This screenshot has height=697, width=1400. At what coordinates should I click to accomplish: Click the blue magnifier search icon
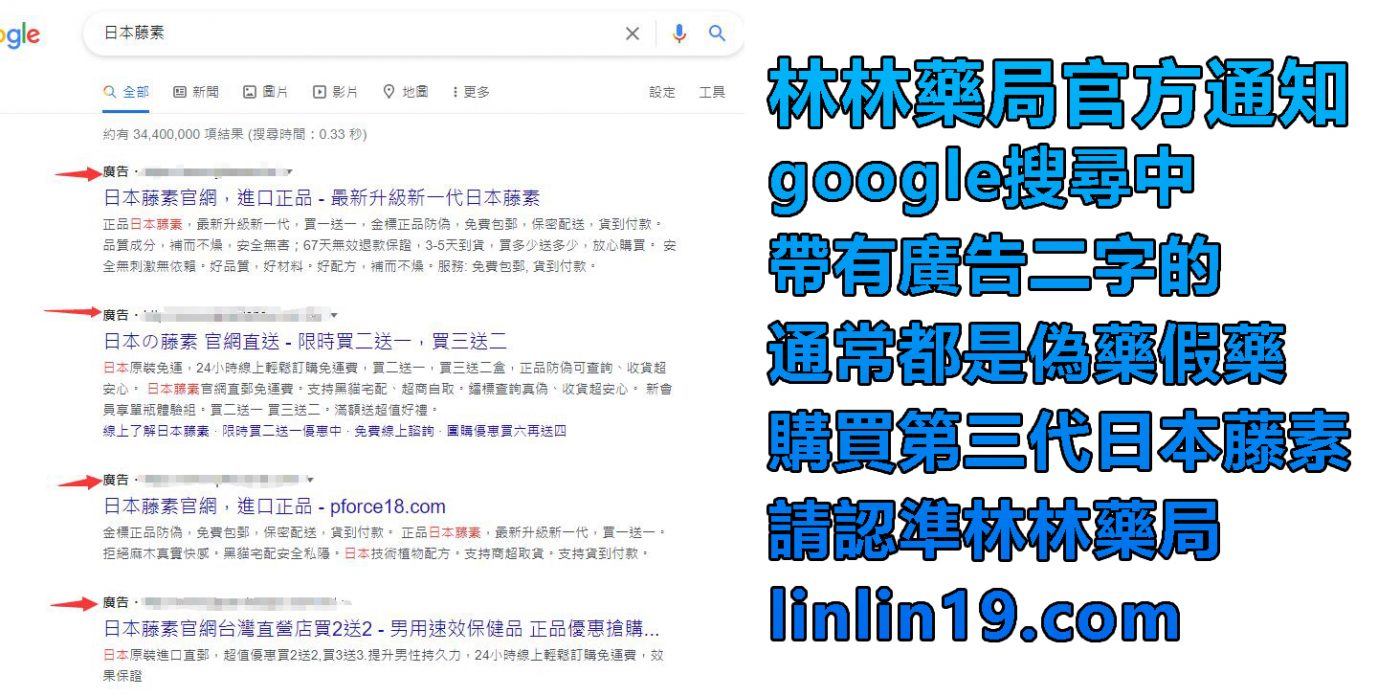coord(717,34)
